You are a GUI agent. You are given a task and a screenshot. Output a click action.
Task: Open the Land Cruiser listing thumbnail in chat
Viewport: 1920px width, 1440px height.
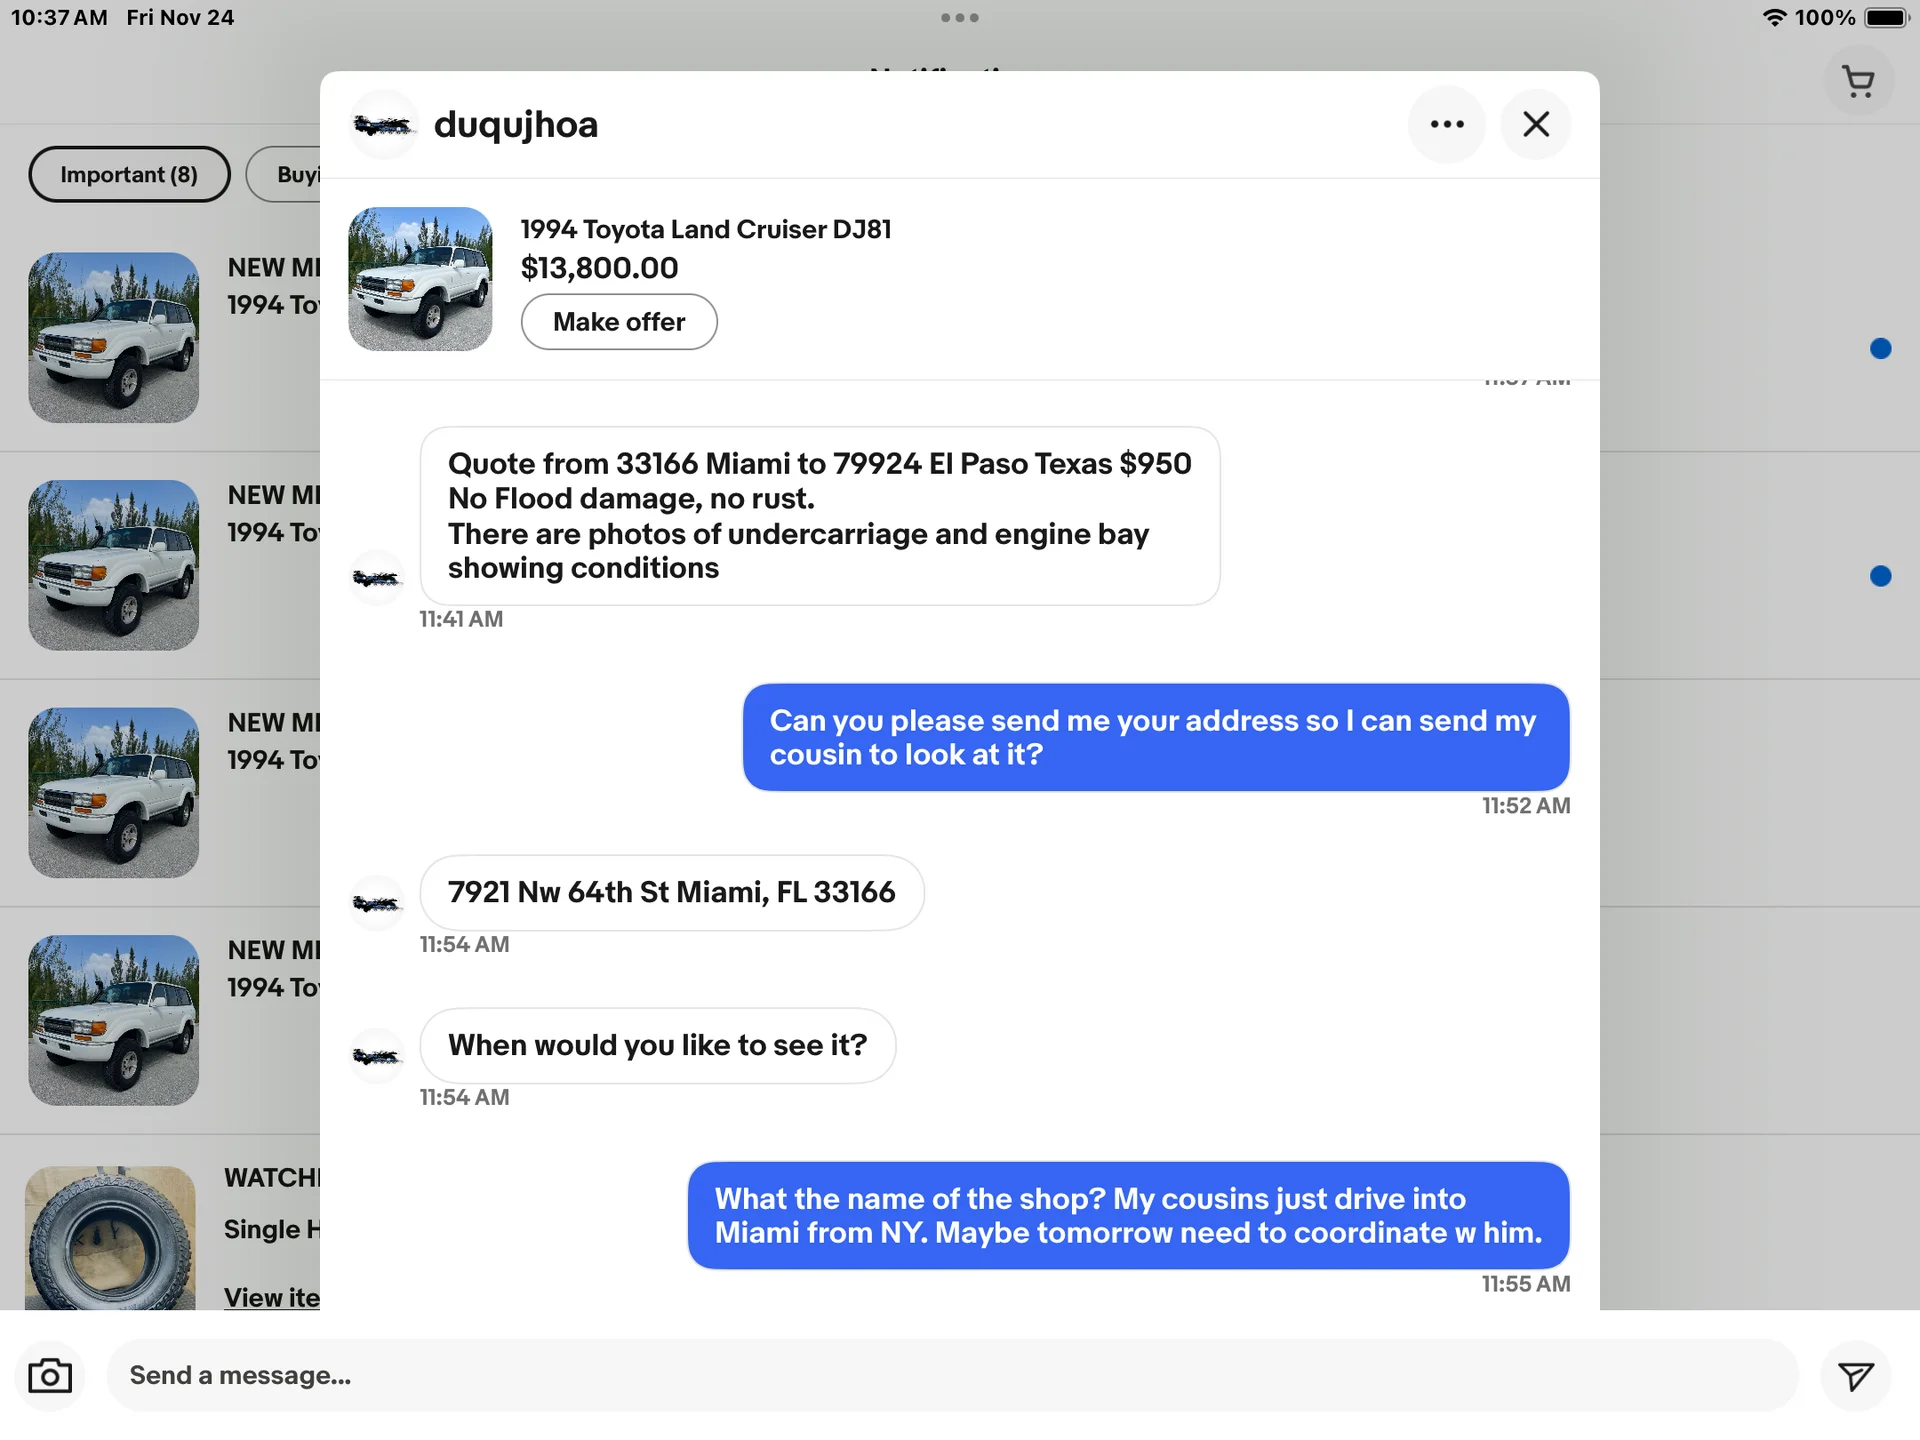[420, 279]
